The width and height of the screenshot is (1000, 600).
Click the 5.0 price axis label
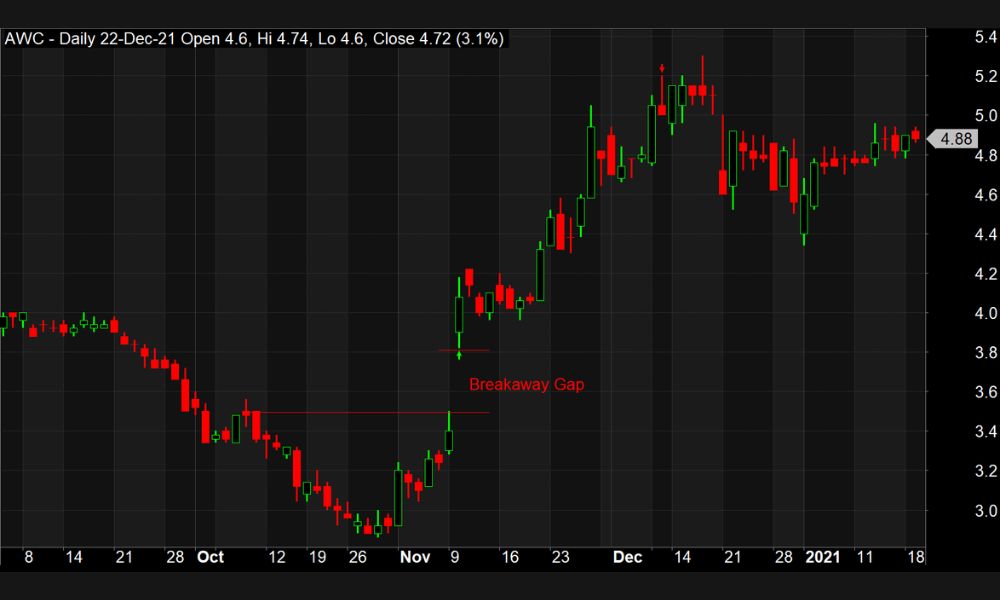tap(958, 115)
